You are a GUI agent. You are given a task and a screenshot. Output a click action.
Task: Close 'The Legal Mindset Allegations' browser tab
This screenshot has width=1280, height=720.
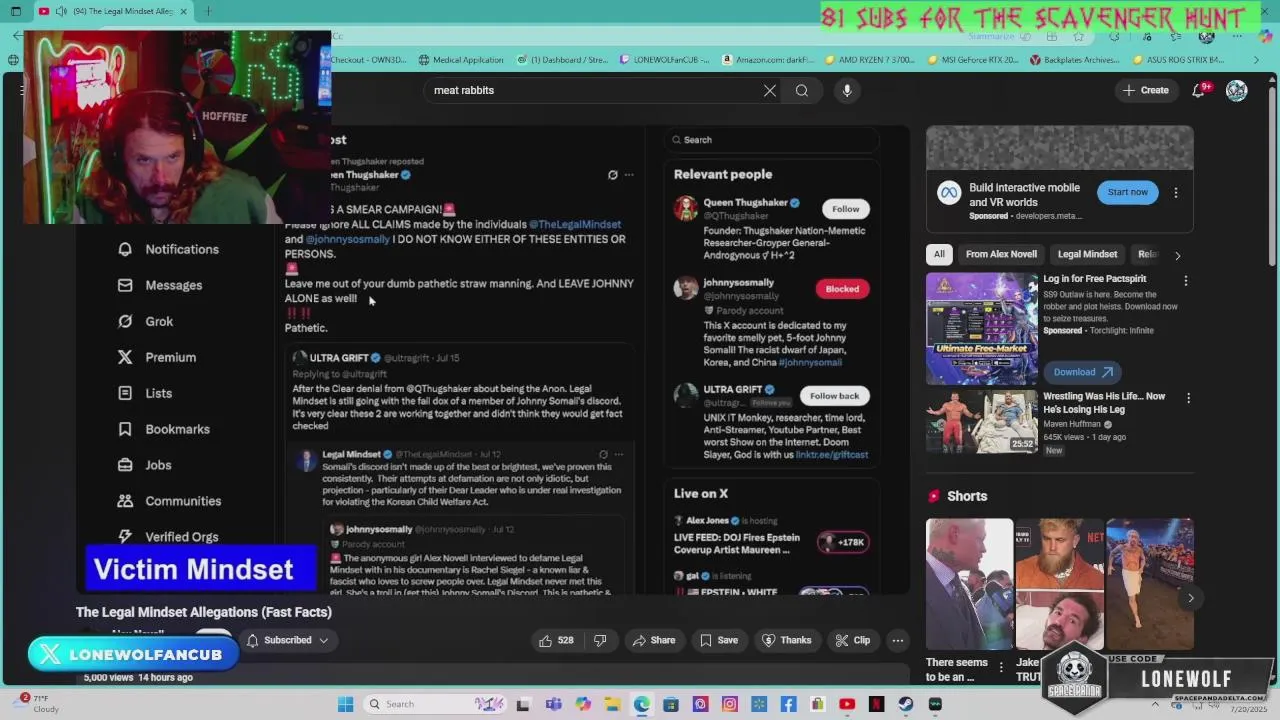click(x=183, y=11)
